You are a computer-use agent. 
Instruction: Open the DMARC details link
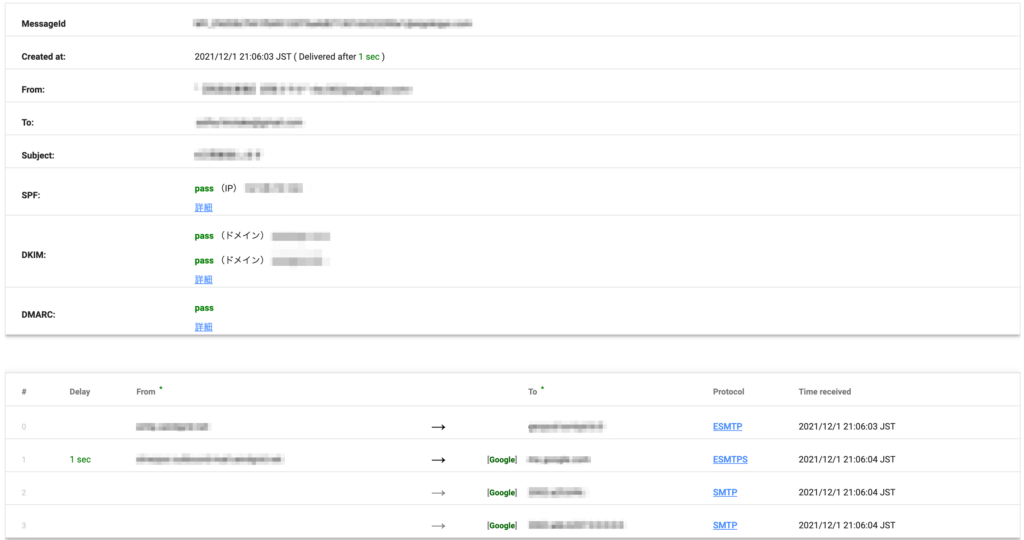[203, 327]
